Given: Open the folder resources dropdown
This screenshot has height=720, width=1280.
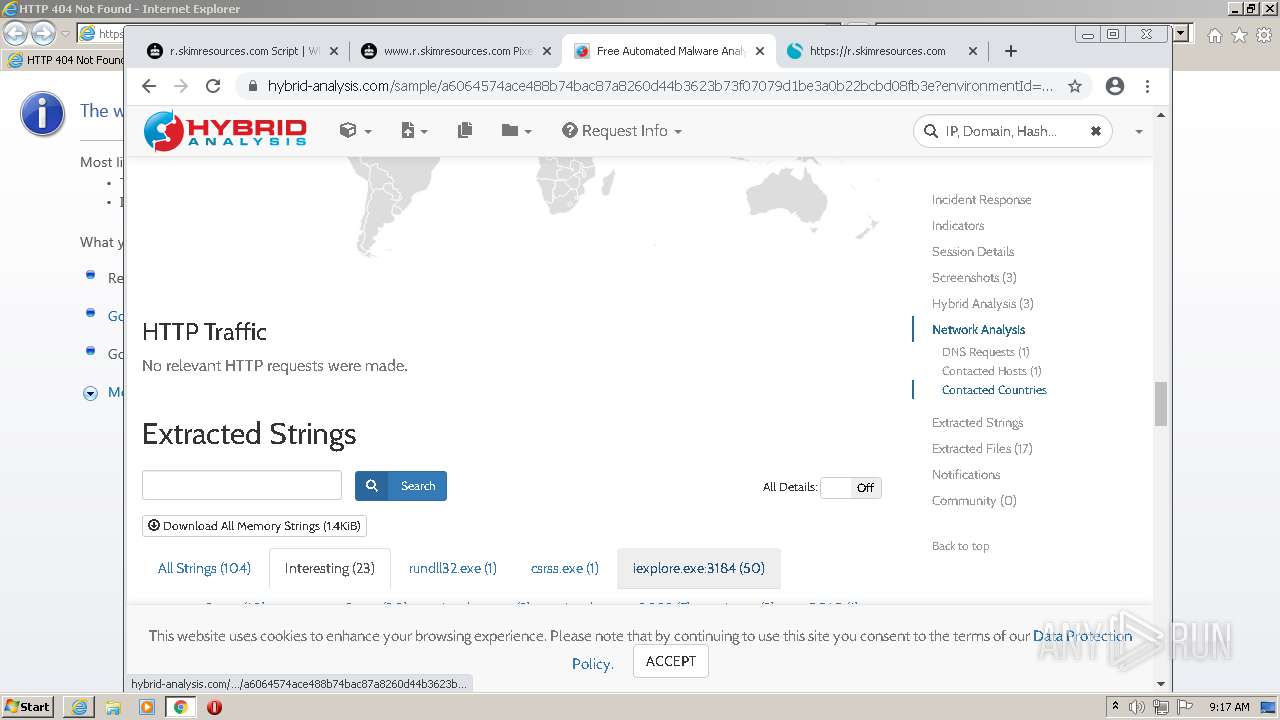Looking at the screenshot, I should tap(516, 131).
